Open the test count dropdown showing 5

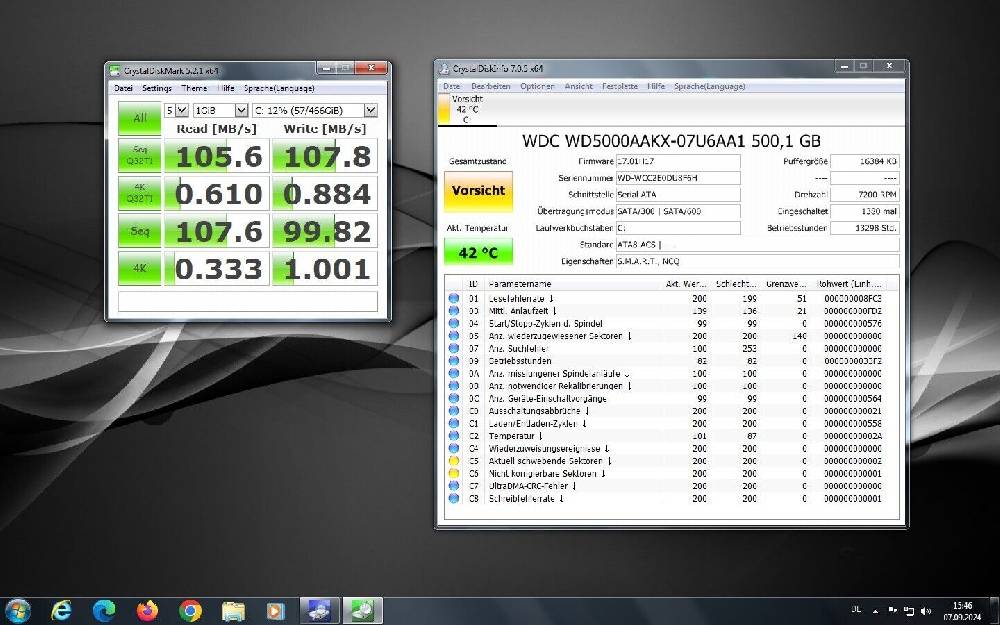(x=176, y=110)
